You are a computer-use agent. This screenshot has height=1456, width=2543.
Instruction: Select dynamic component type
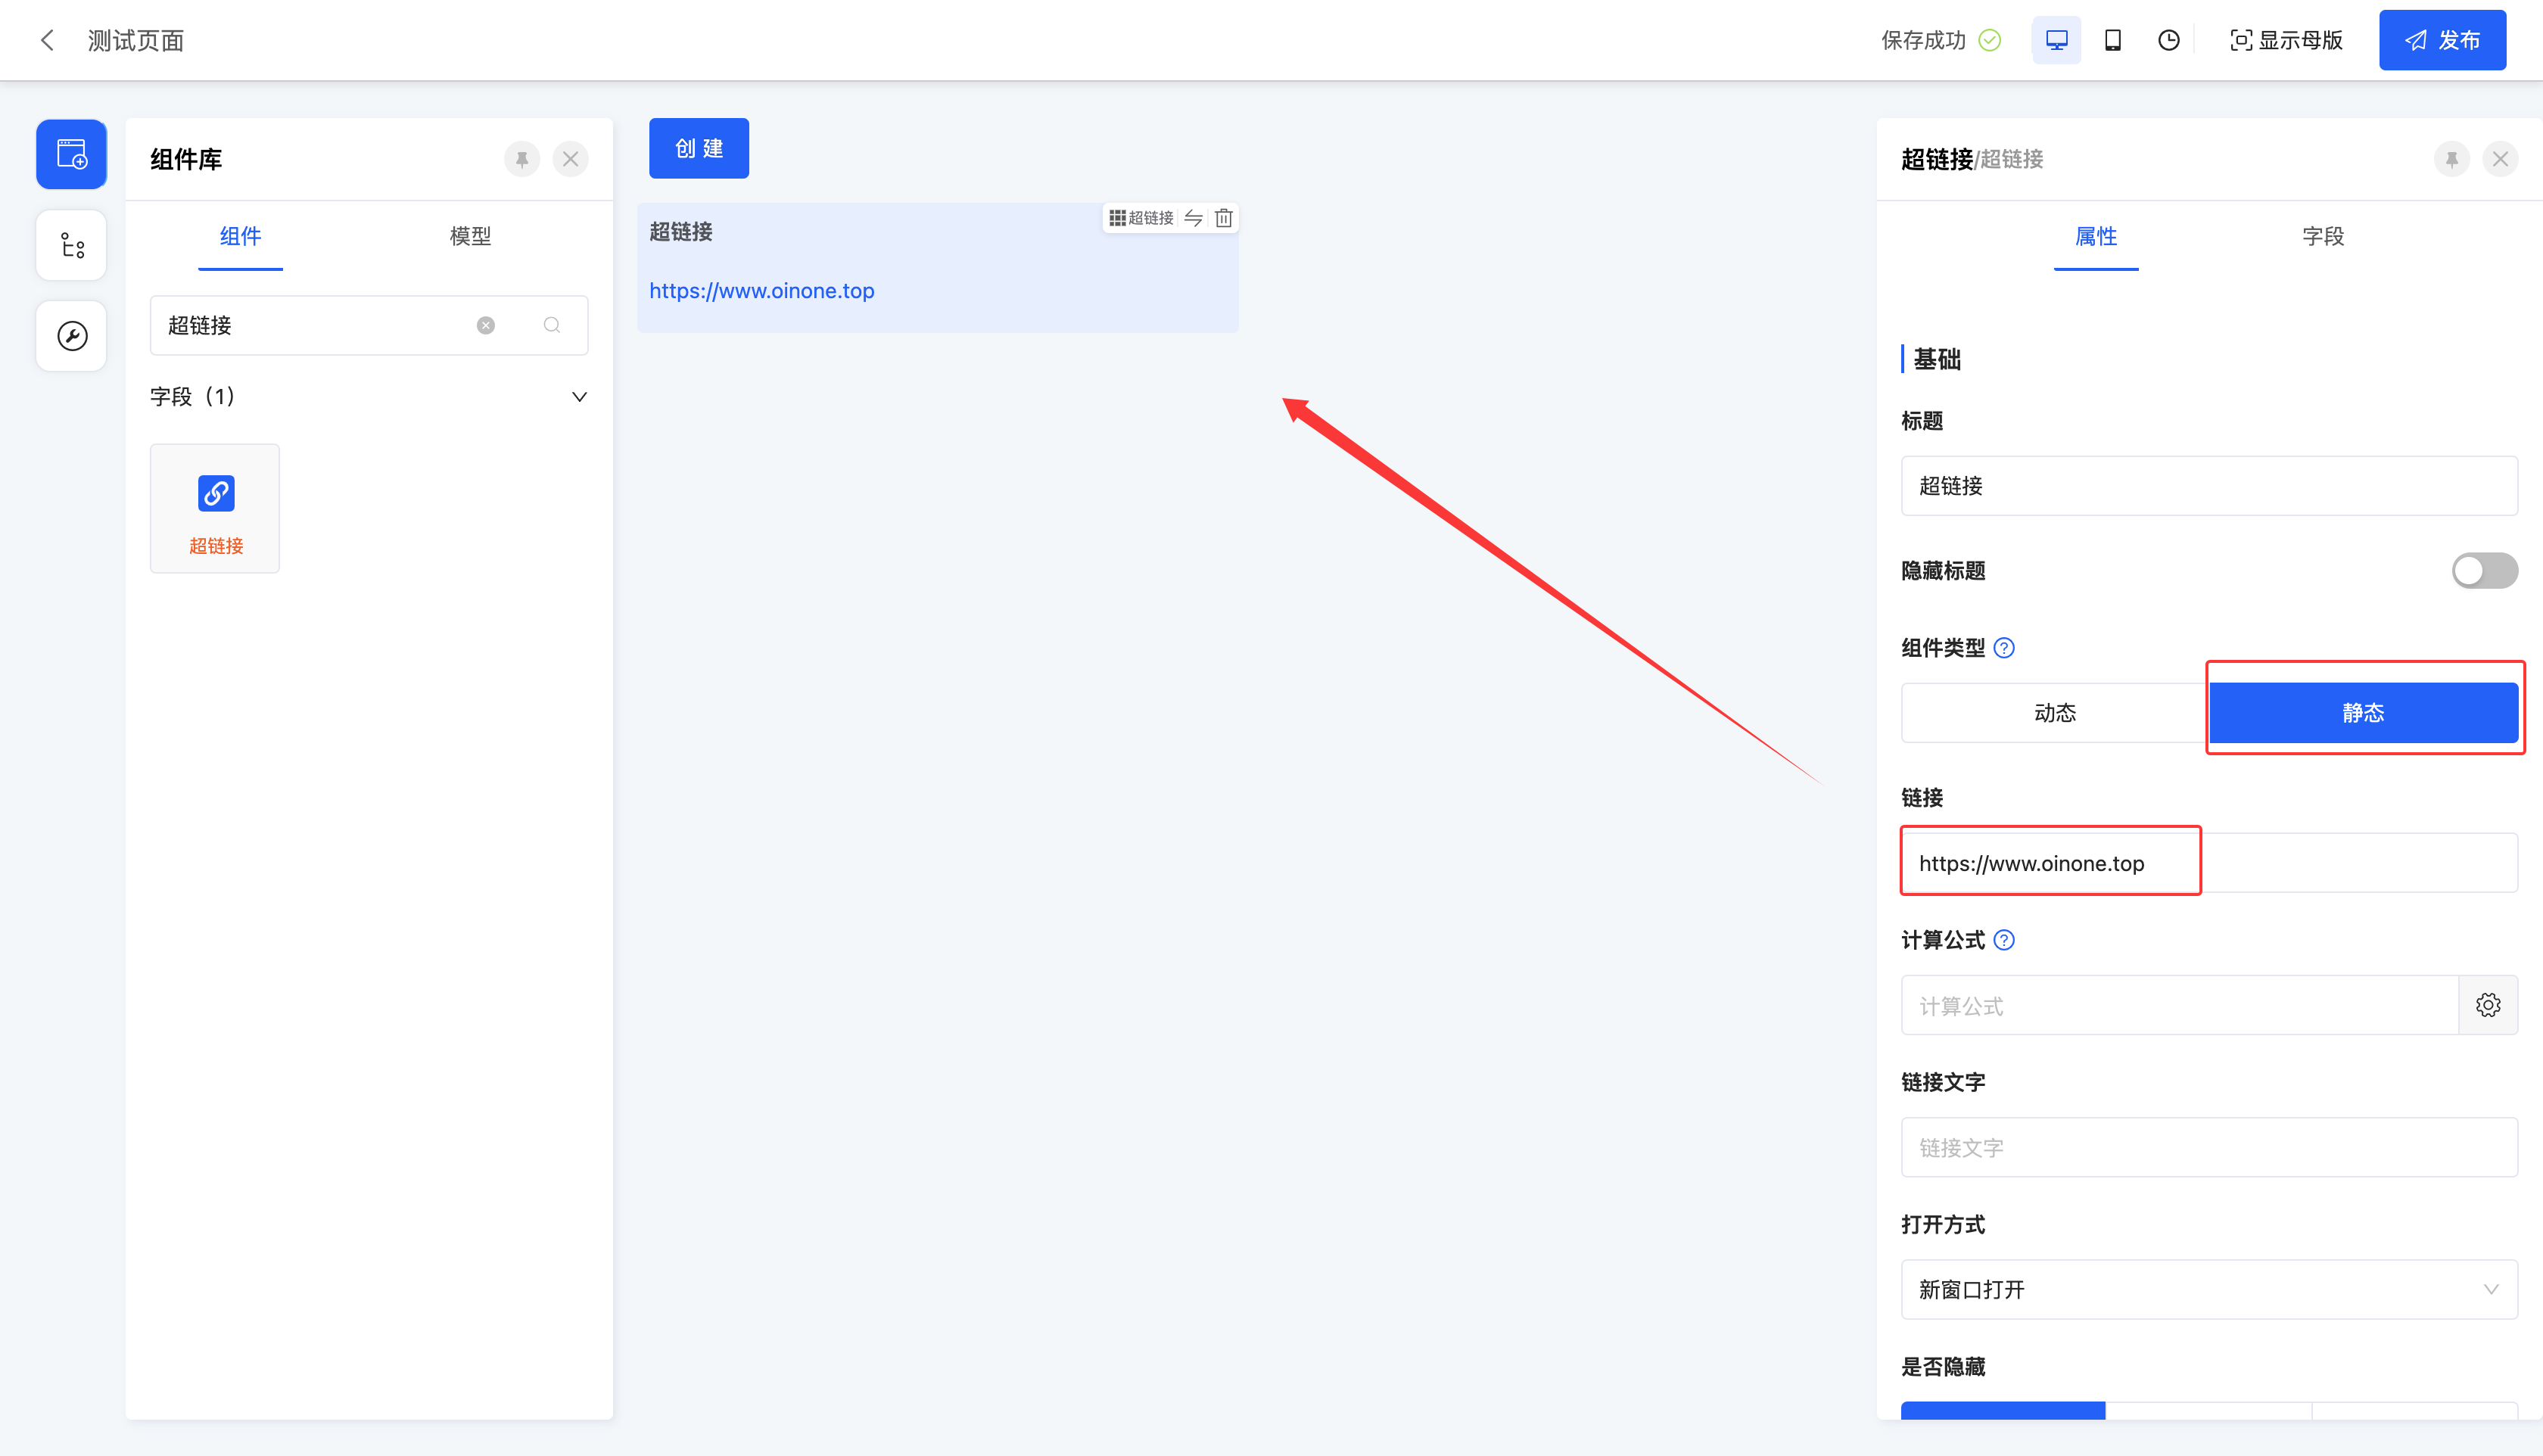[2054, 713]
